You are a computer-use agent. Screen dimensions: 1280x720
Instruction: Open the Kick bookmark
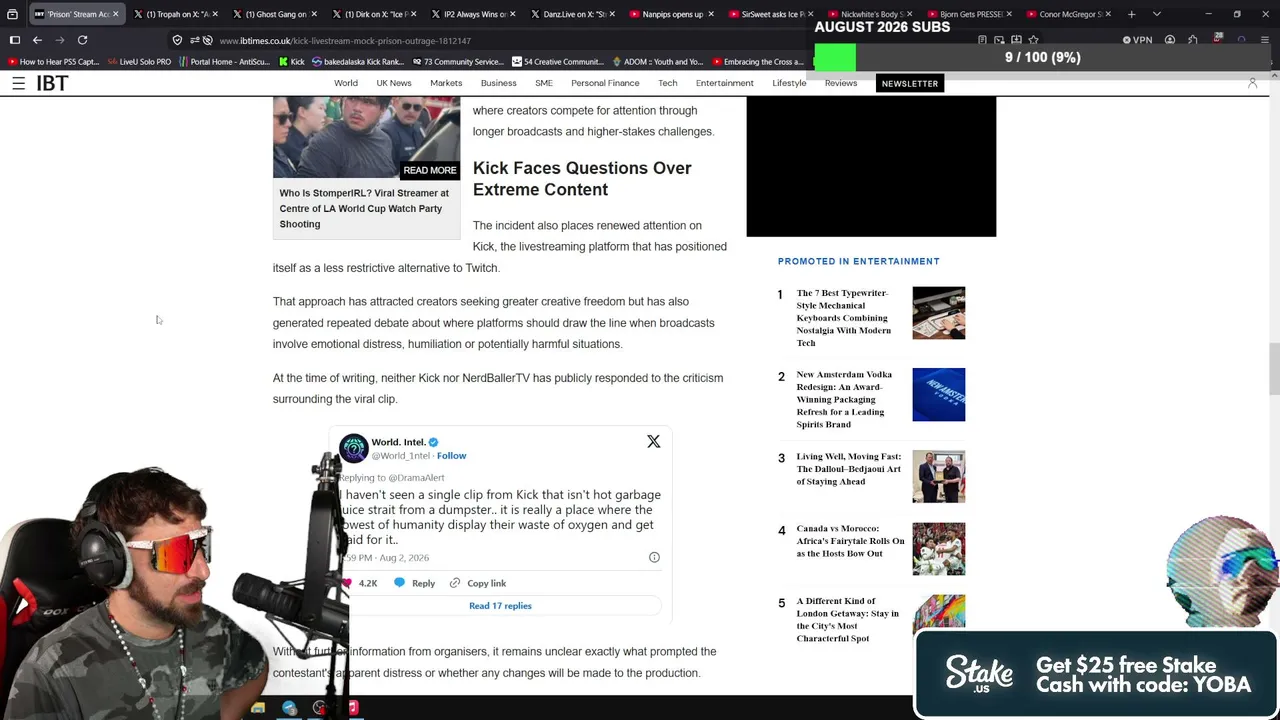(291, 62)
